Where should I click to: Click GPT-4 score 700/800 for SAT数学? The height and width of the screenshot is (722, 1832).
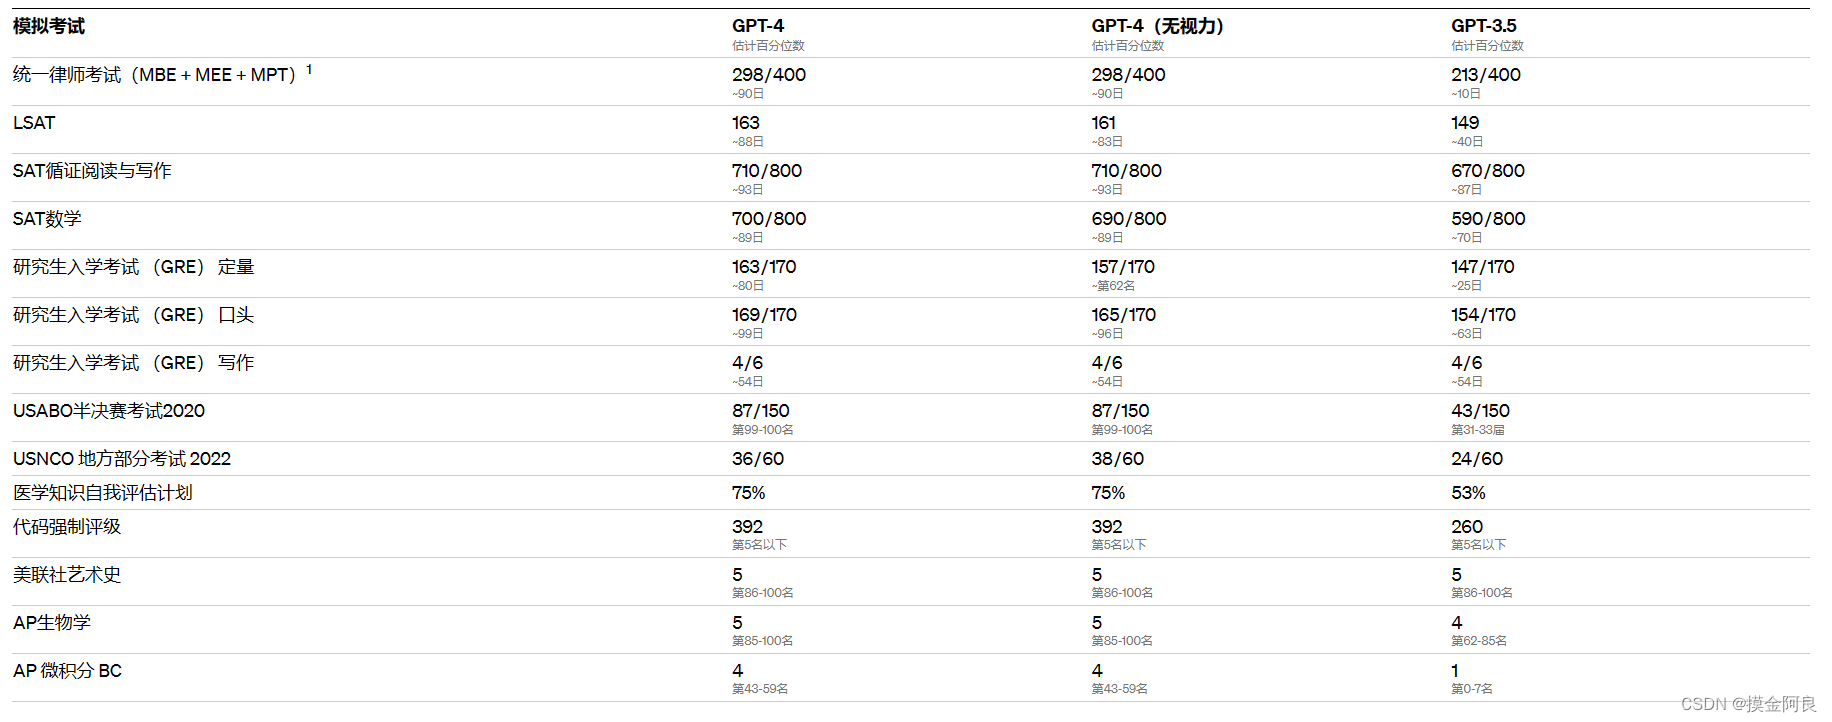pos(769,219)
